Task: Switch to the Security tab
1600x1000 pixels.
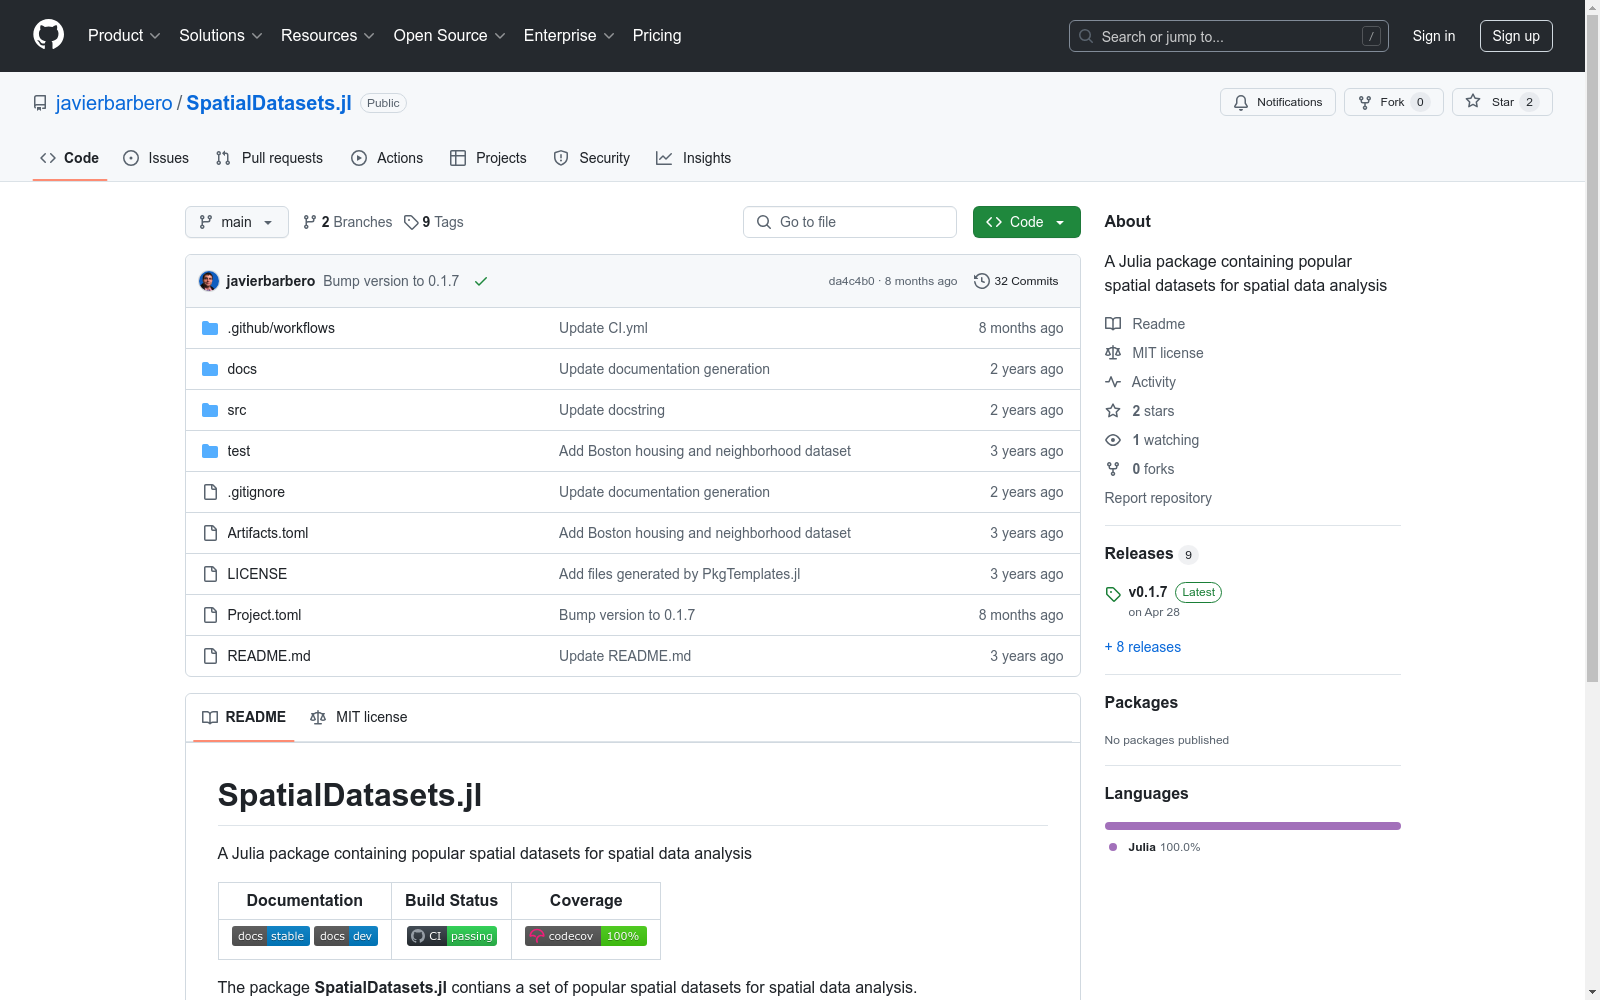Action: 592,158
